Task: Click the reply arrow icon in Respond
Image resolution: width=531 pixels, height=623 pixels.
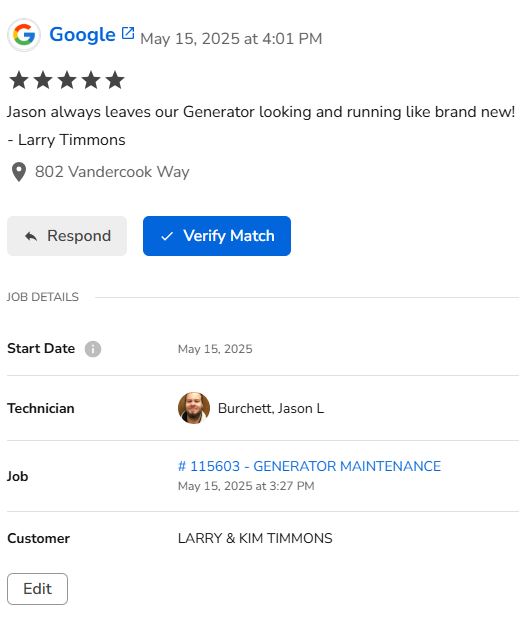Action: point(31,237)
